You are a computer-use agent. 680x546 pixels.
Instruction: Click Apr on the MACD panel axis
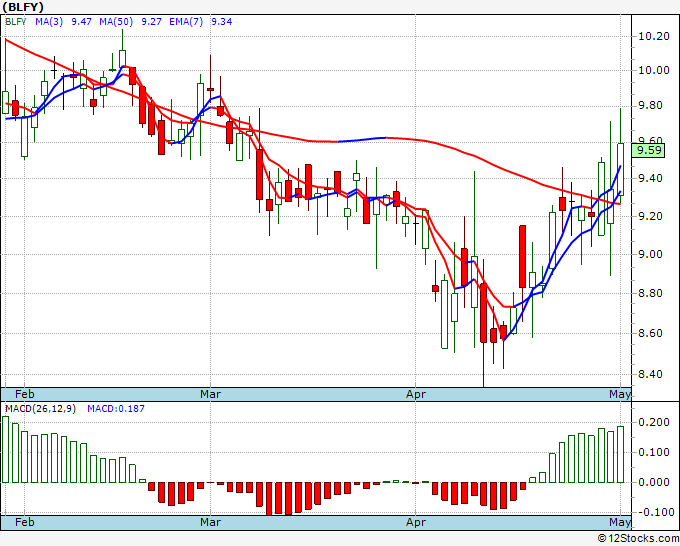pos(416,522)
